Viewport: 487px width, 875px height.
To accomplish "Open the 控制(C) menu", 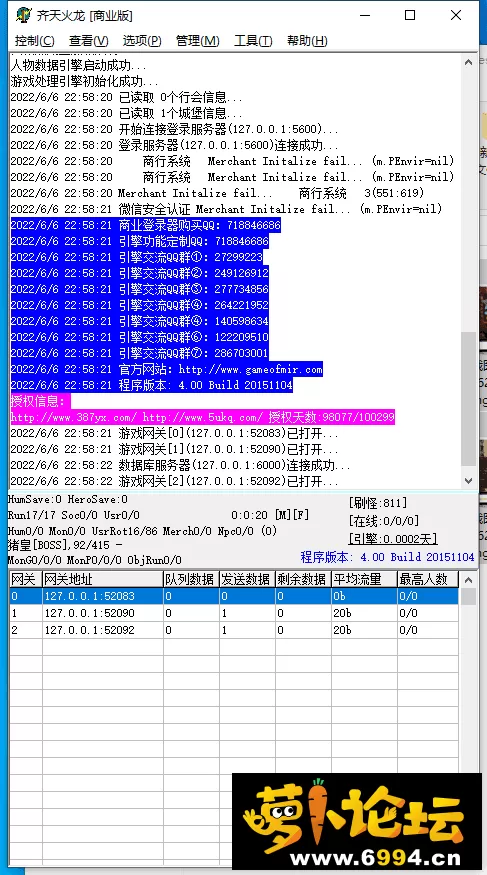I will (35, 41).
